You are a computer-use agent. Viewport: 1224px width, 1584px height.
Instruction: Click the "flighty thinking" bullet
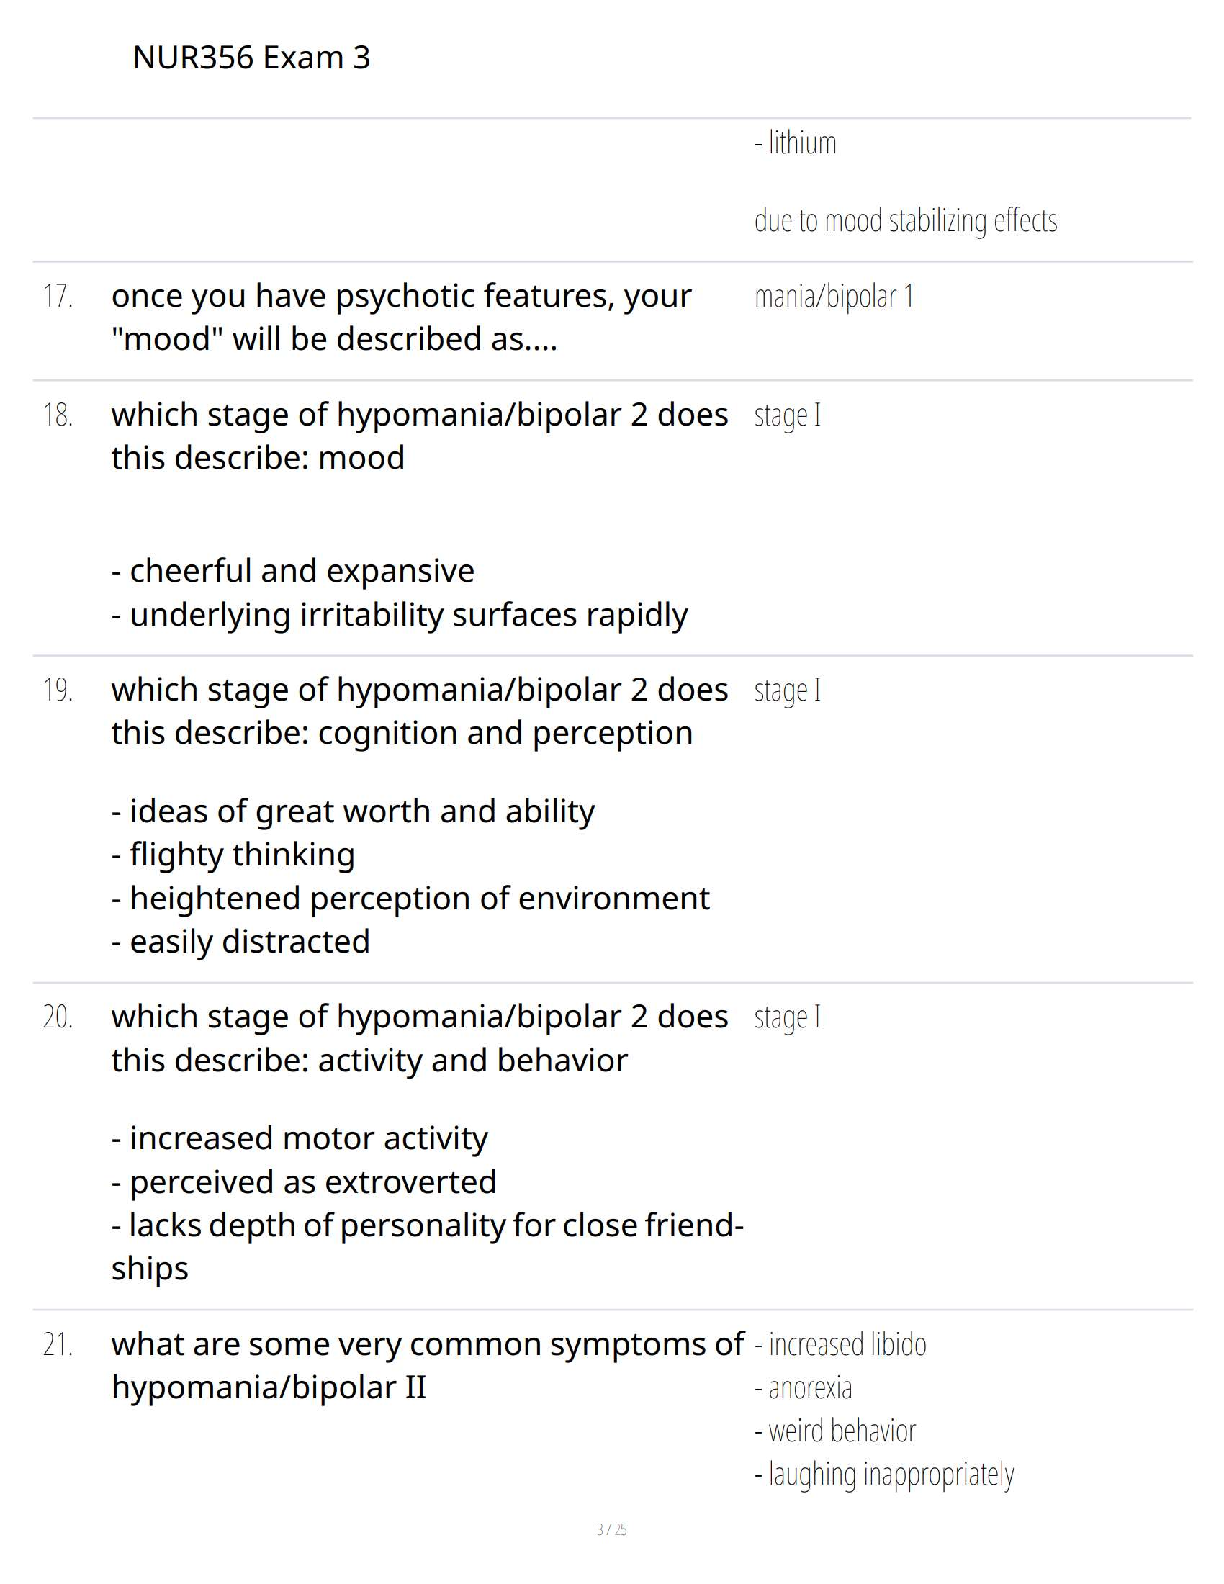(233, 855)
